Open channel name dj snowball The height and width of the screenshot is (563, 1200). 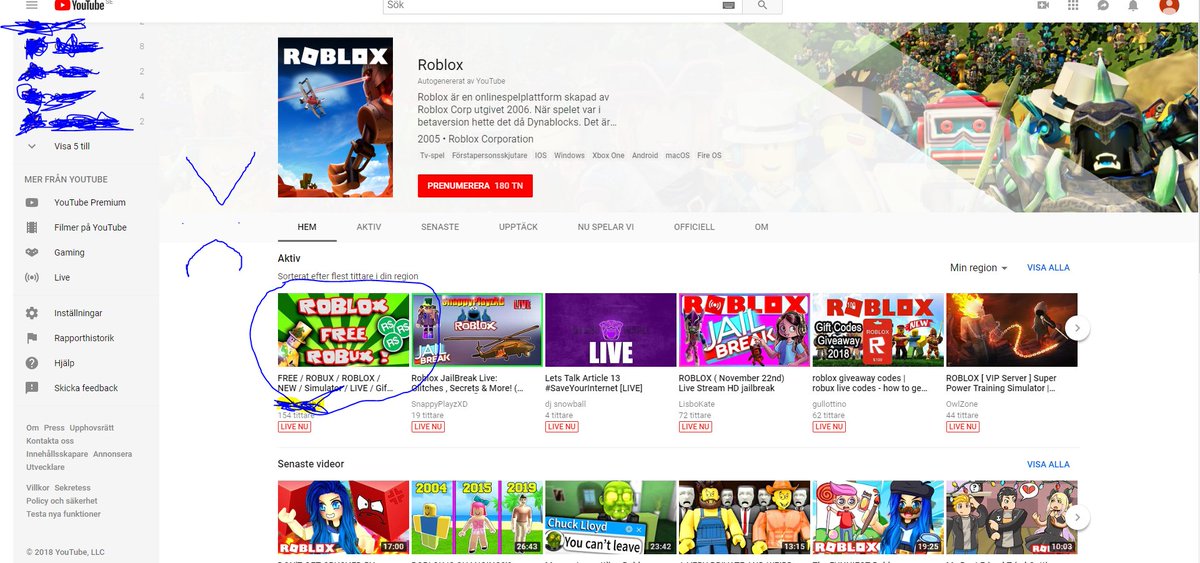click(x=566, y=402)
